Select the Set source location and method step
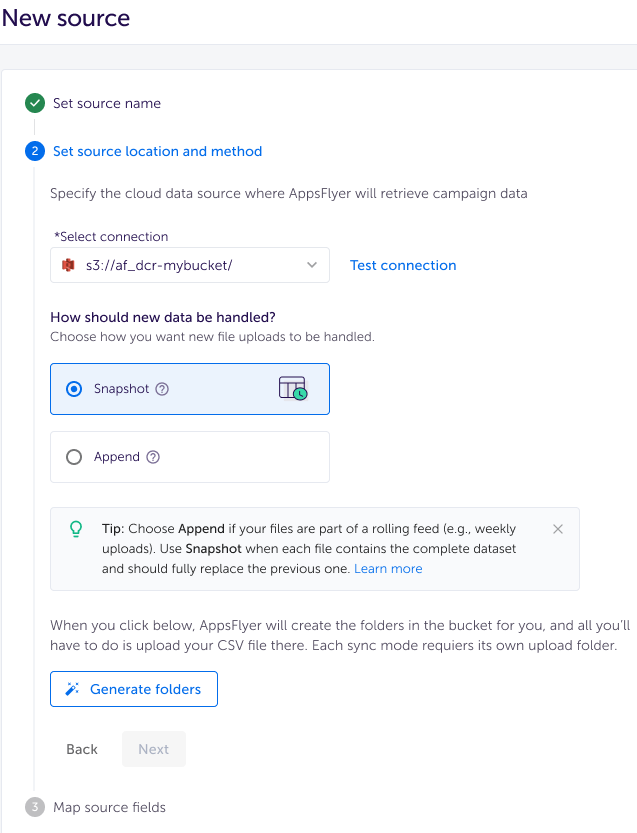Viewport: 637px width, 833px height. pyautogui.click(x=157, y=151)
